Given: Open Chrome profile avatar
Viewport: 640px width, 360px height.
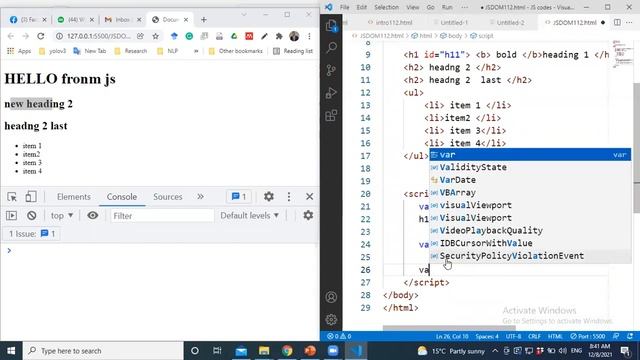Looking at the screenshot, I should click(294, 36).
